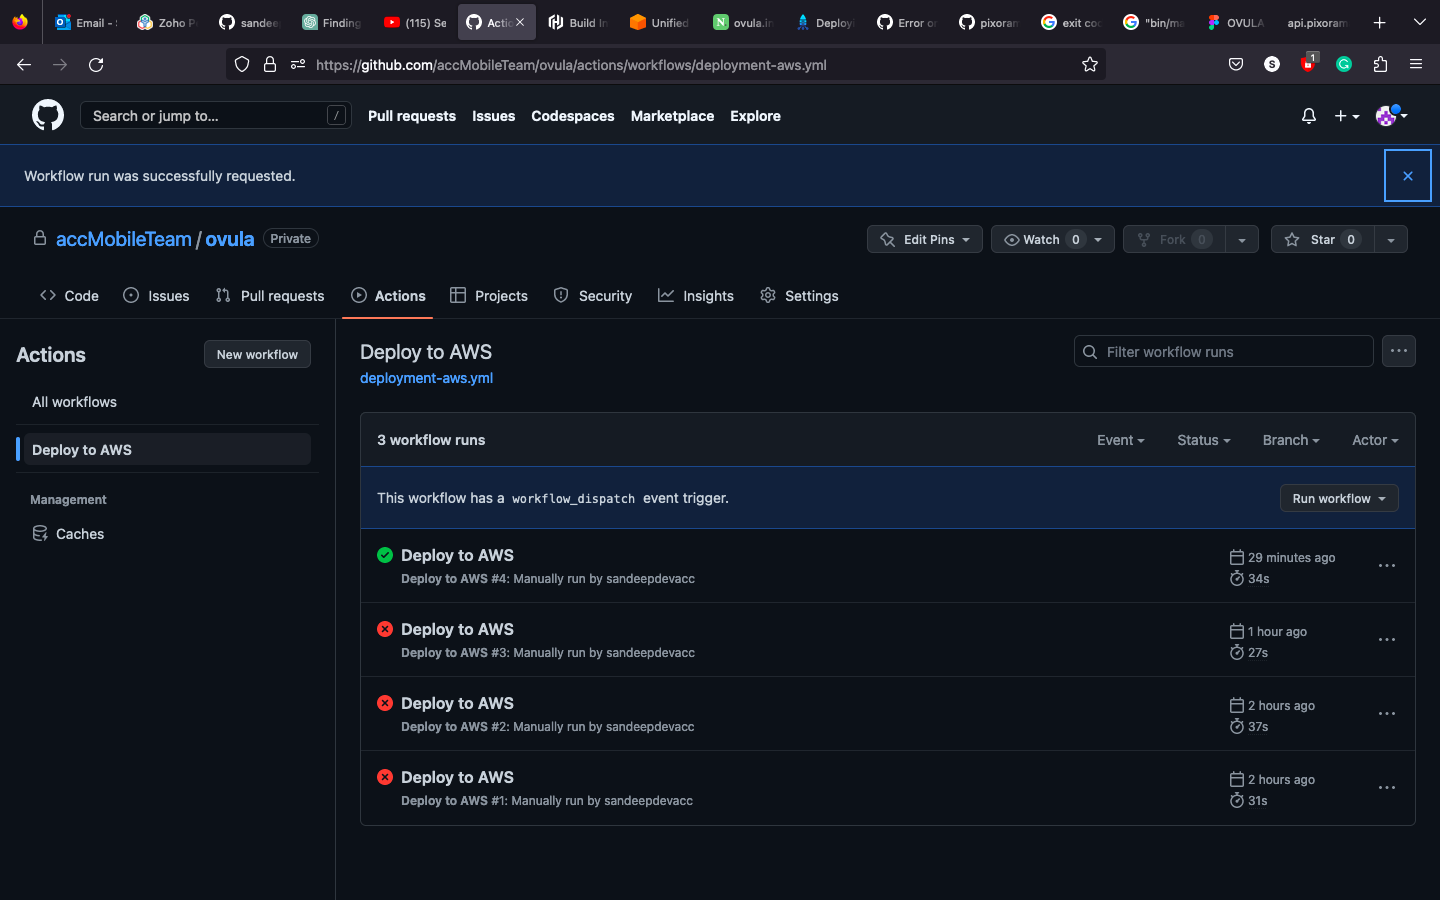This screenshot has height=900, width=1440.
Task: Open the Marketplace menu item
Action: [x=671, y=116]
